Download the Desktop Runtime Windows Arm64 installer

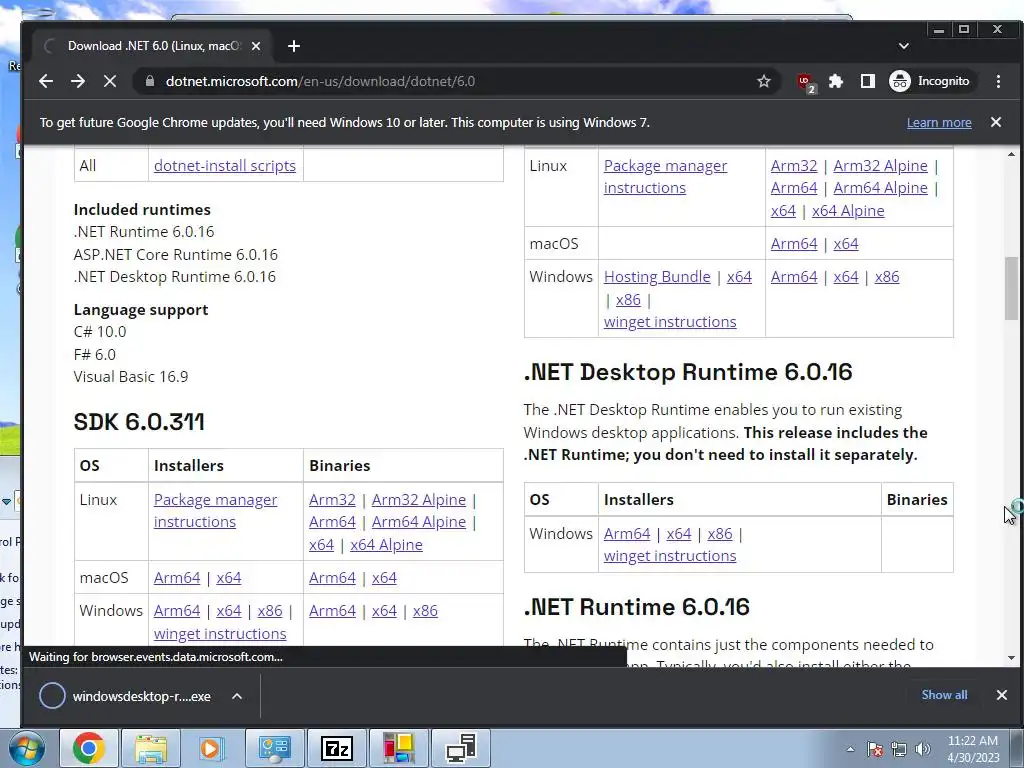point(627,534)
